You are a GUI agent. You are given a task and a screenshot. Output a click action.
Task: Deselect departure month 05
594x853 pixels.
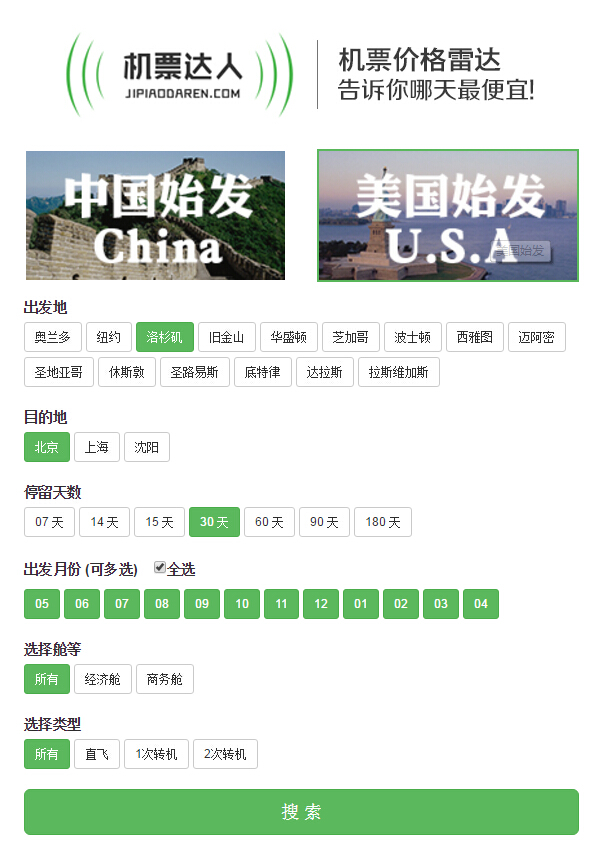pos(42,604)
